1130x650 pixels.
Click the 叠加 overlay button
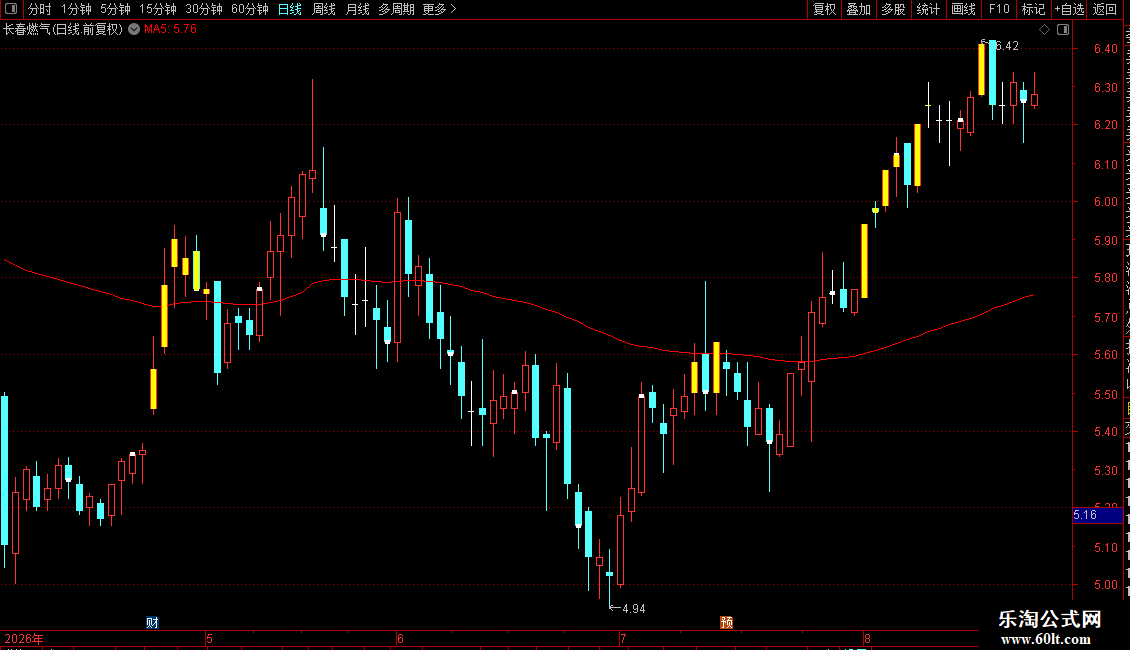tap(858, 9)
